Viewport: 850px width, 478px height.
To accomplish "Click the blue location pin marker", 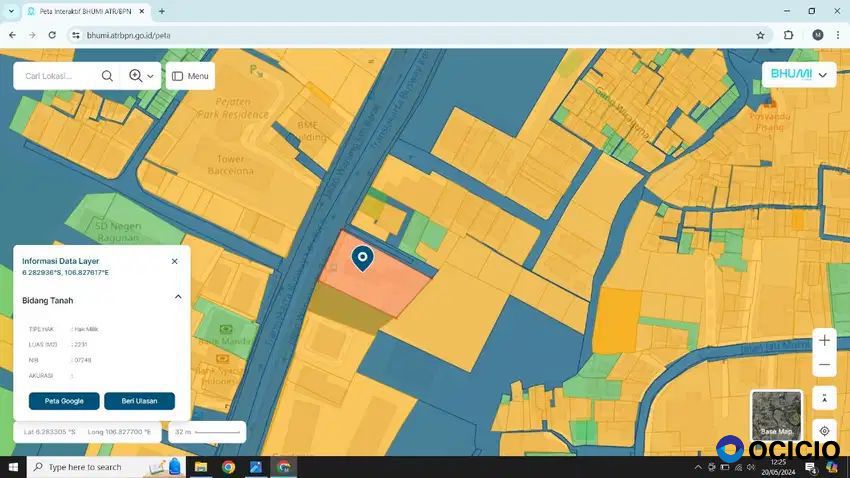I will [362, 259].
